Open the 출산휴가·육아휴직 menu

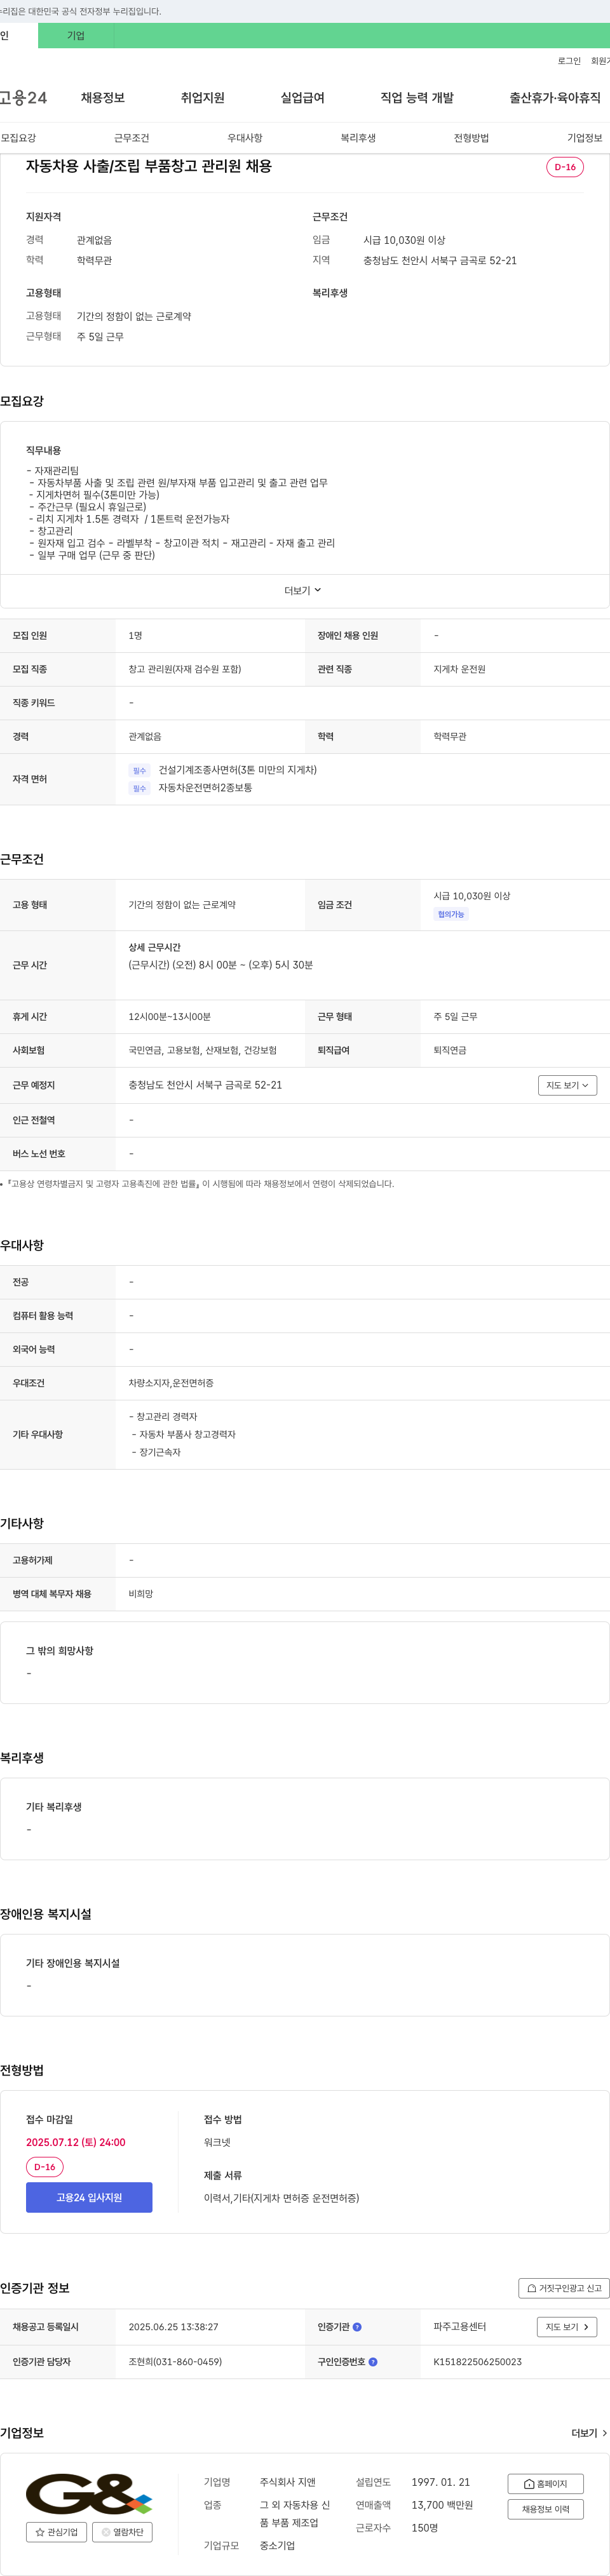pos(555,98)
